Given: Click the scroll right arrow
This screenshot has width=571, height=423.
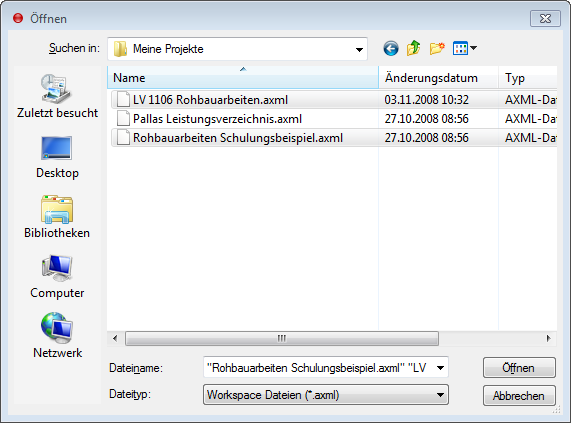Looking at the screenshot, I should click(549, 339).
